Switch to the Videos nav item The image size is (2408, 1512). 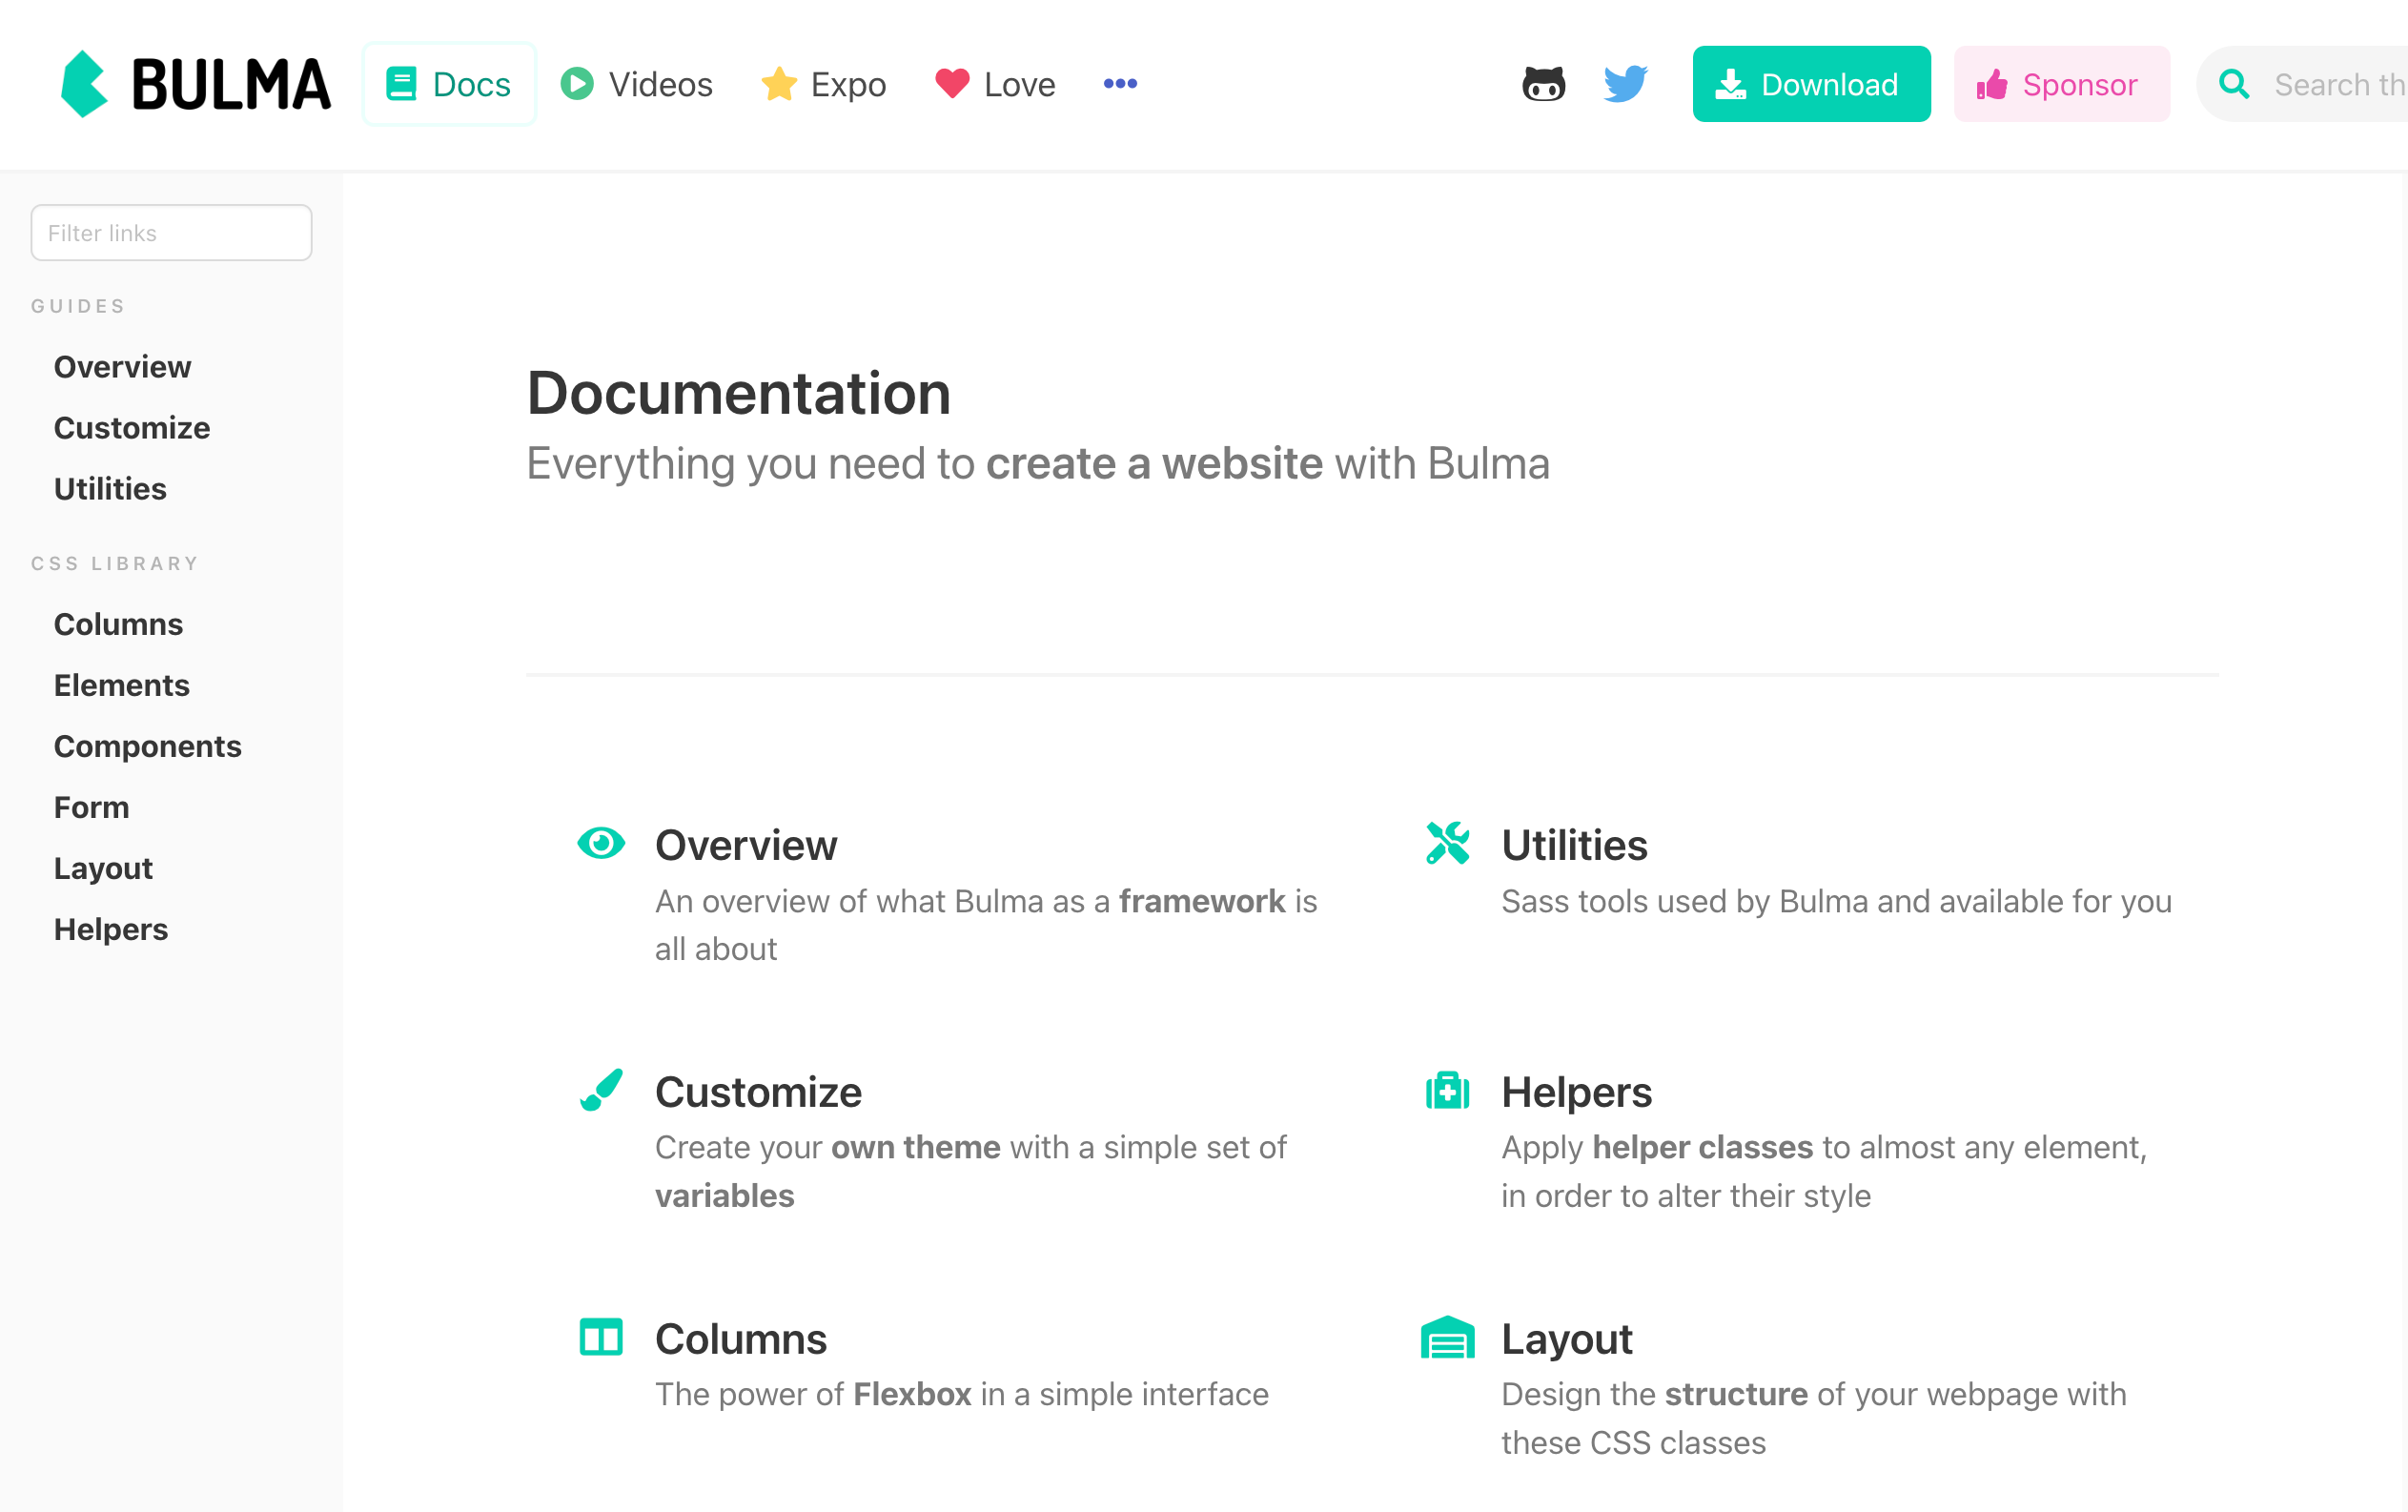637,84
